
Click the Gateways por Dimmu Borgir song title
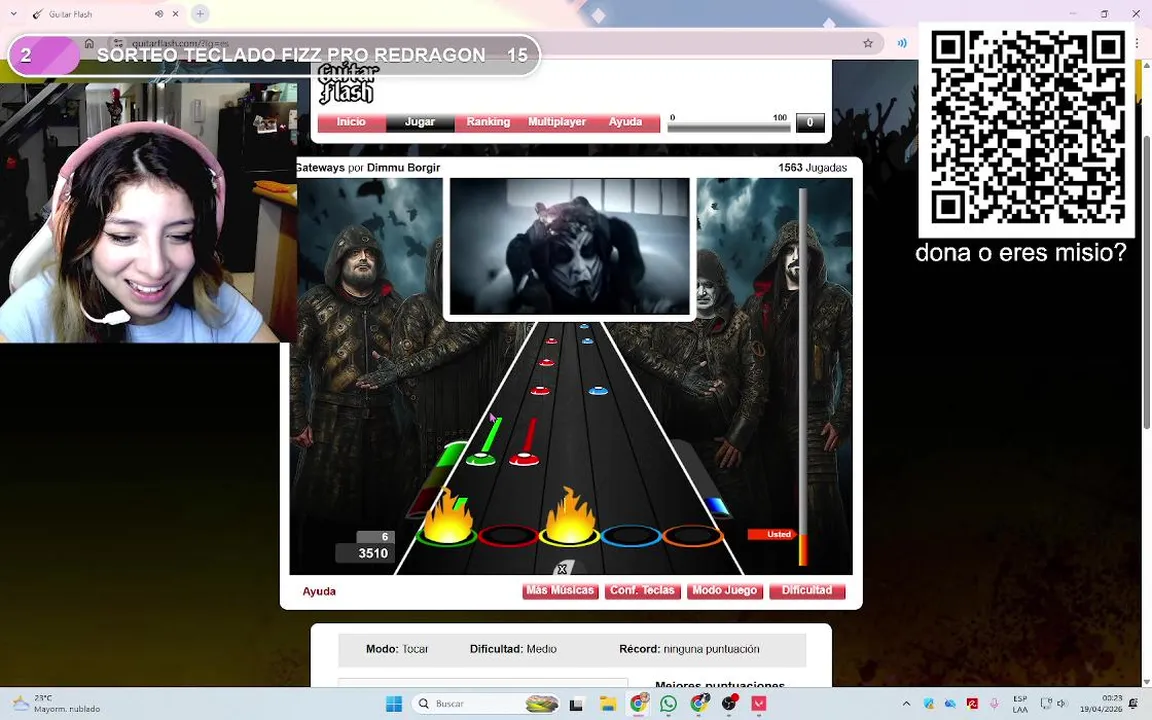[367, 168]
